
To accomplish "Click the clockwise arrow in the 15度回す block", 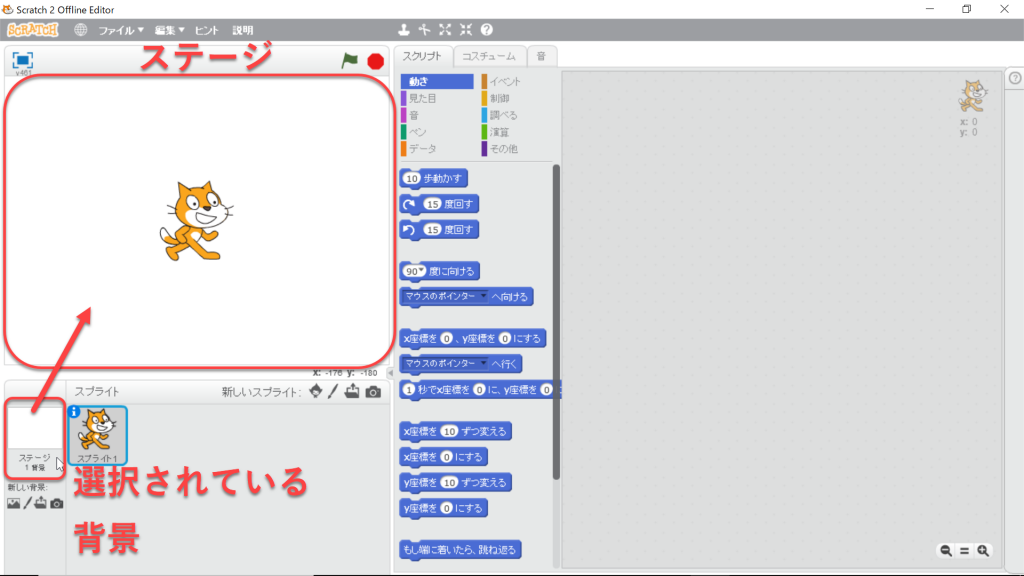I will coord(409,204).
